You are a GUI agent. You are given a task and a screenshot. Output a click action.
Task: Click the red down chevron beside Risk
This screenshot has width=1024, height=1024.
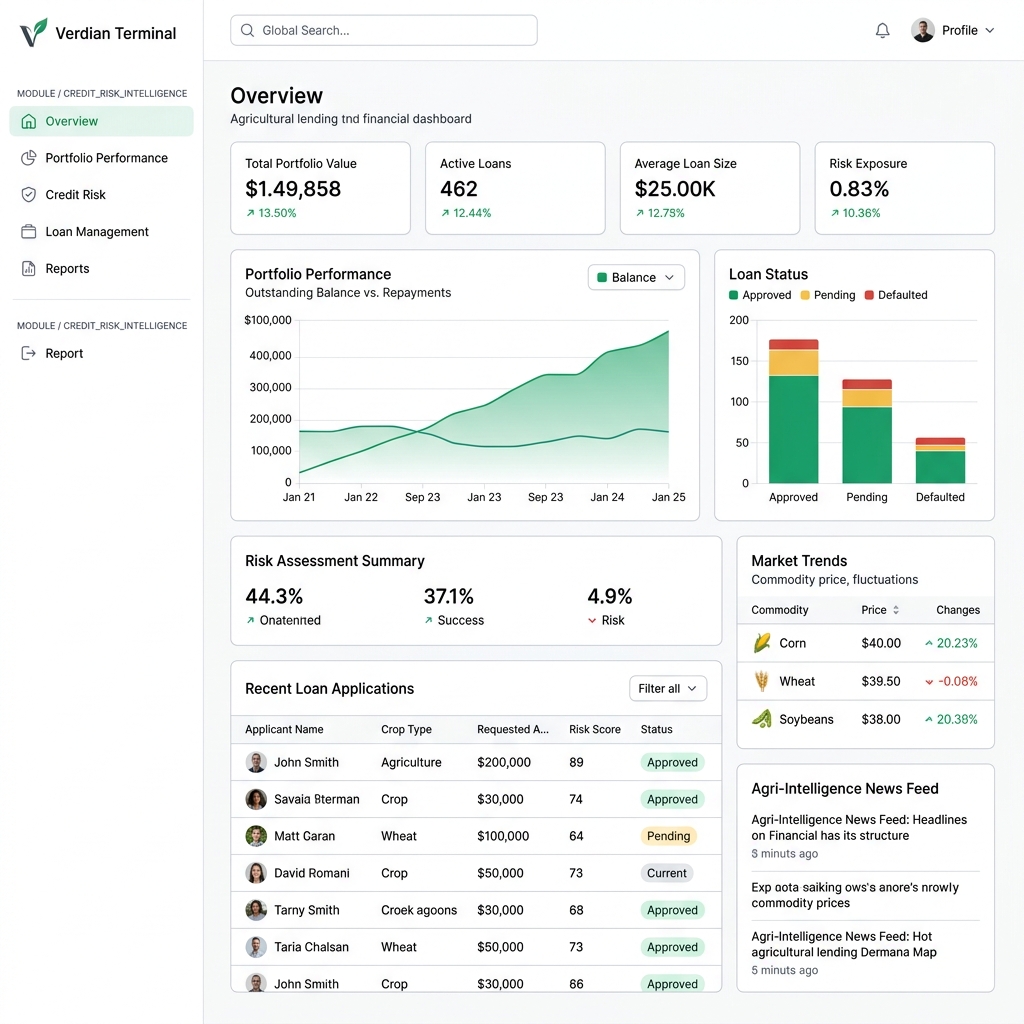coord(592,620)
